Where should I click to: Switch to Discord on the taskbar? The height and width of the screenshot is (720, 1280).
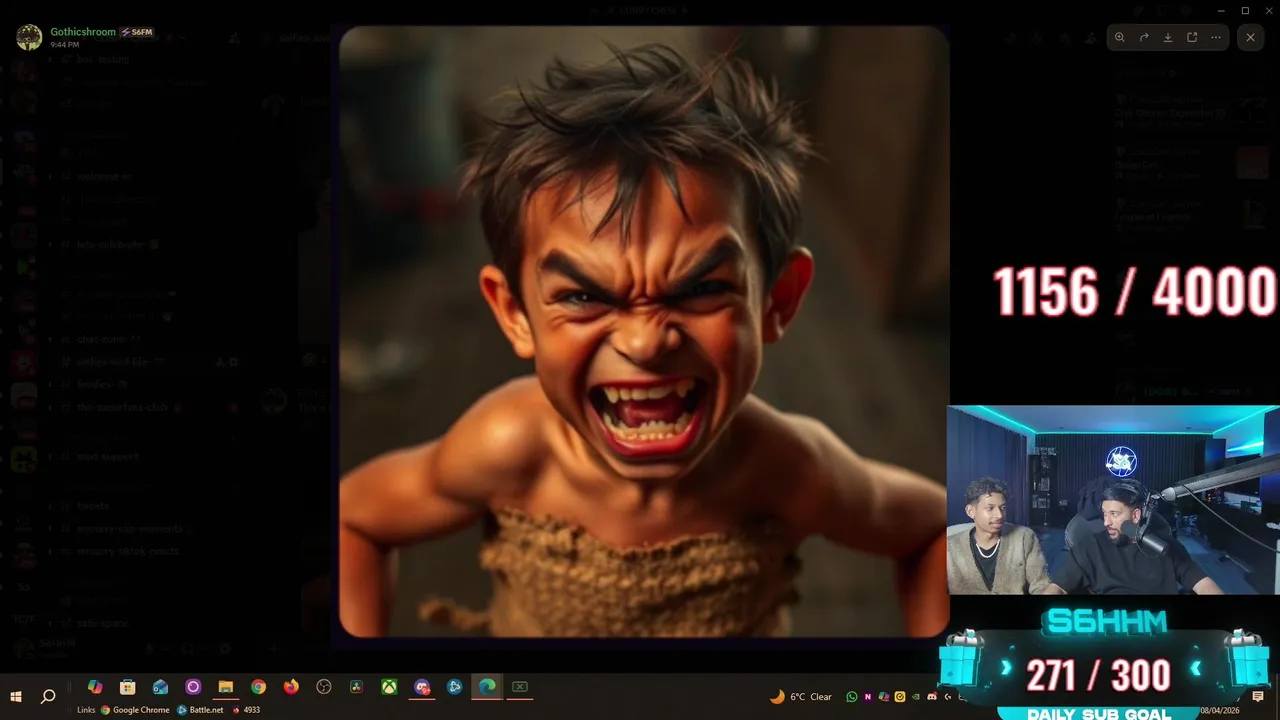pyautogui.click(x=422, y=687)
